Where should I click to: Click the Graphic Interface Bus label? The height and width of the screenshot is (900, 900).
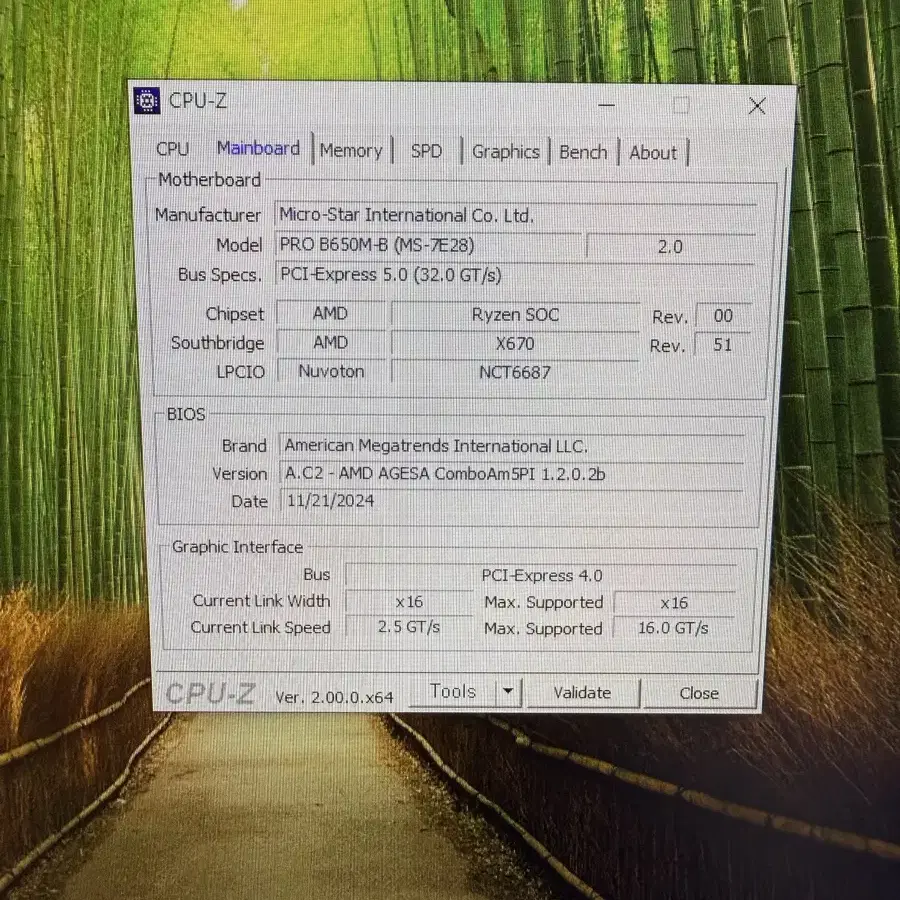click(317, 575)
